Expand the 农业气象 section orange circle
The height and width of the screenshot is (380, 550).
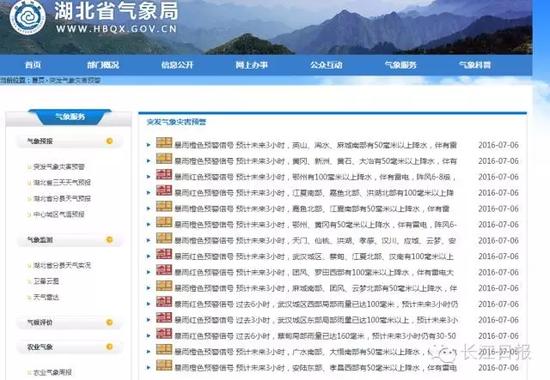tap(109, 347)
